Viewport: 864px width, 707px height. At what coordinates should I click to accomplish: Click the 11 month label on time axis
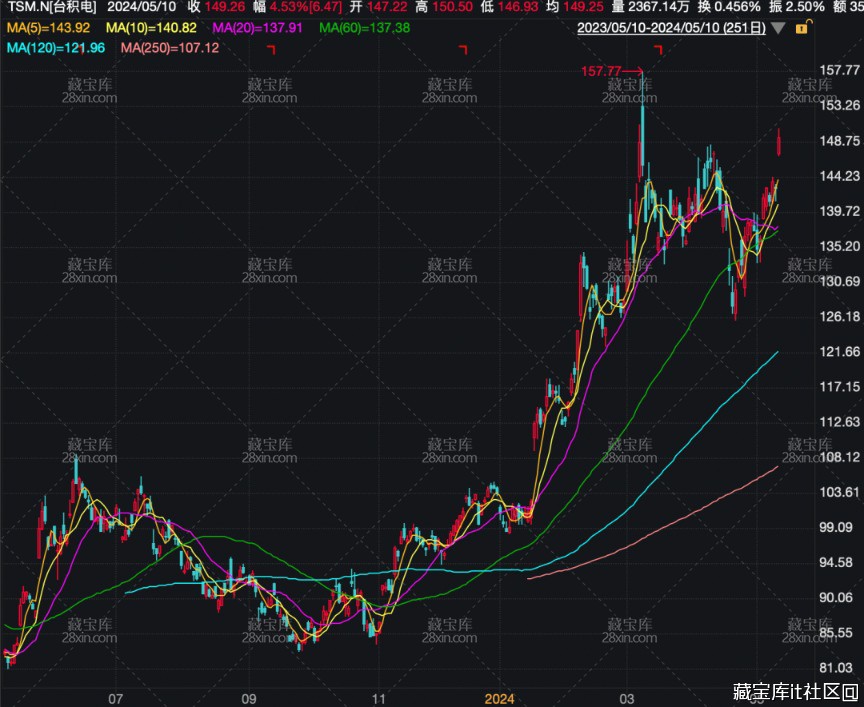pos(379,698)
